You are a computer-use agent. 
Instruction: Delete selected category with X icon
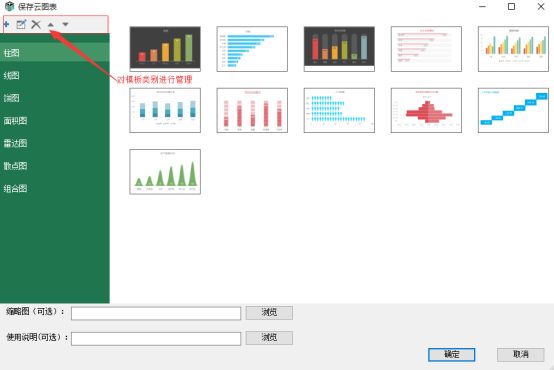point(36,24)
